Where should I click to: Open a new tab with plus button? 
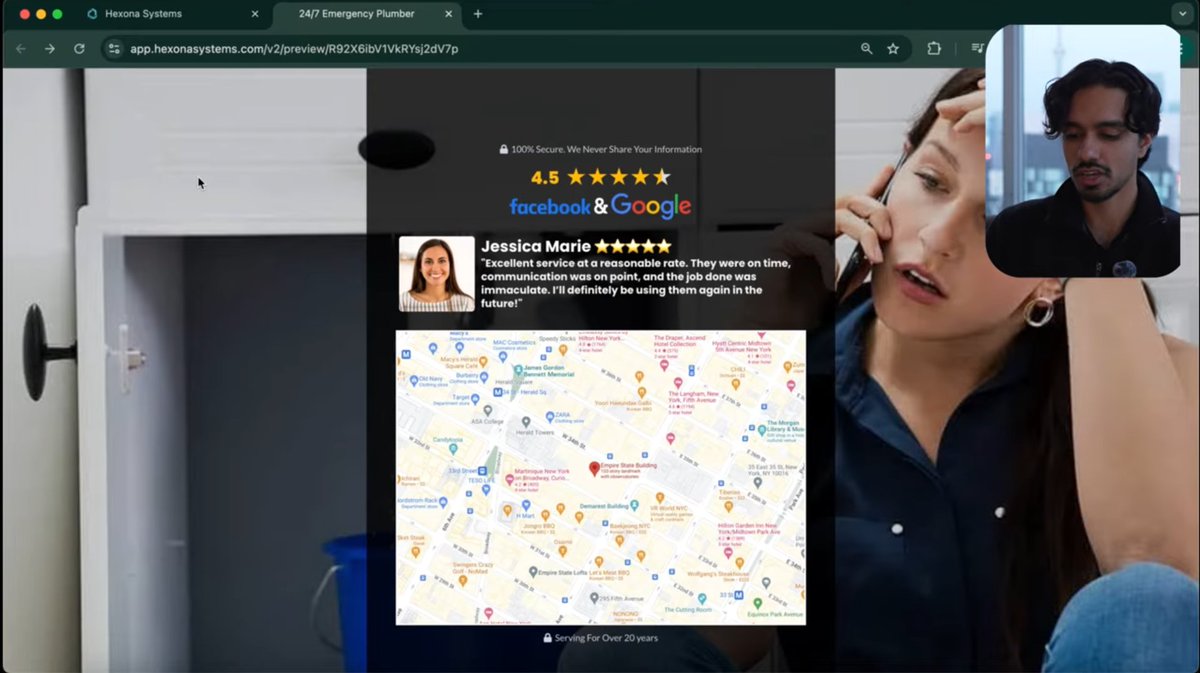[x=478, y=14]
